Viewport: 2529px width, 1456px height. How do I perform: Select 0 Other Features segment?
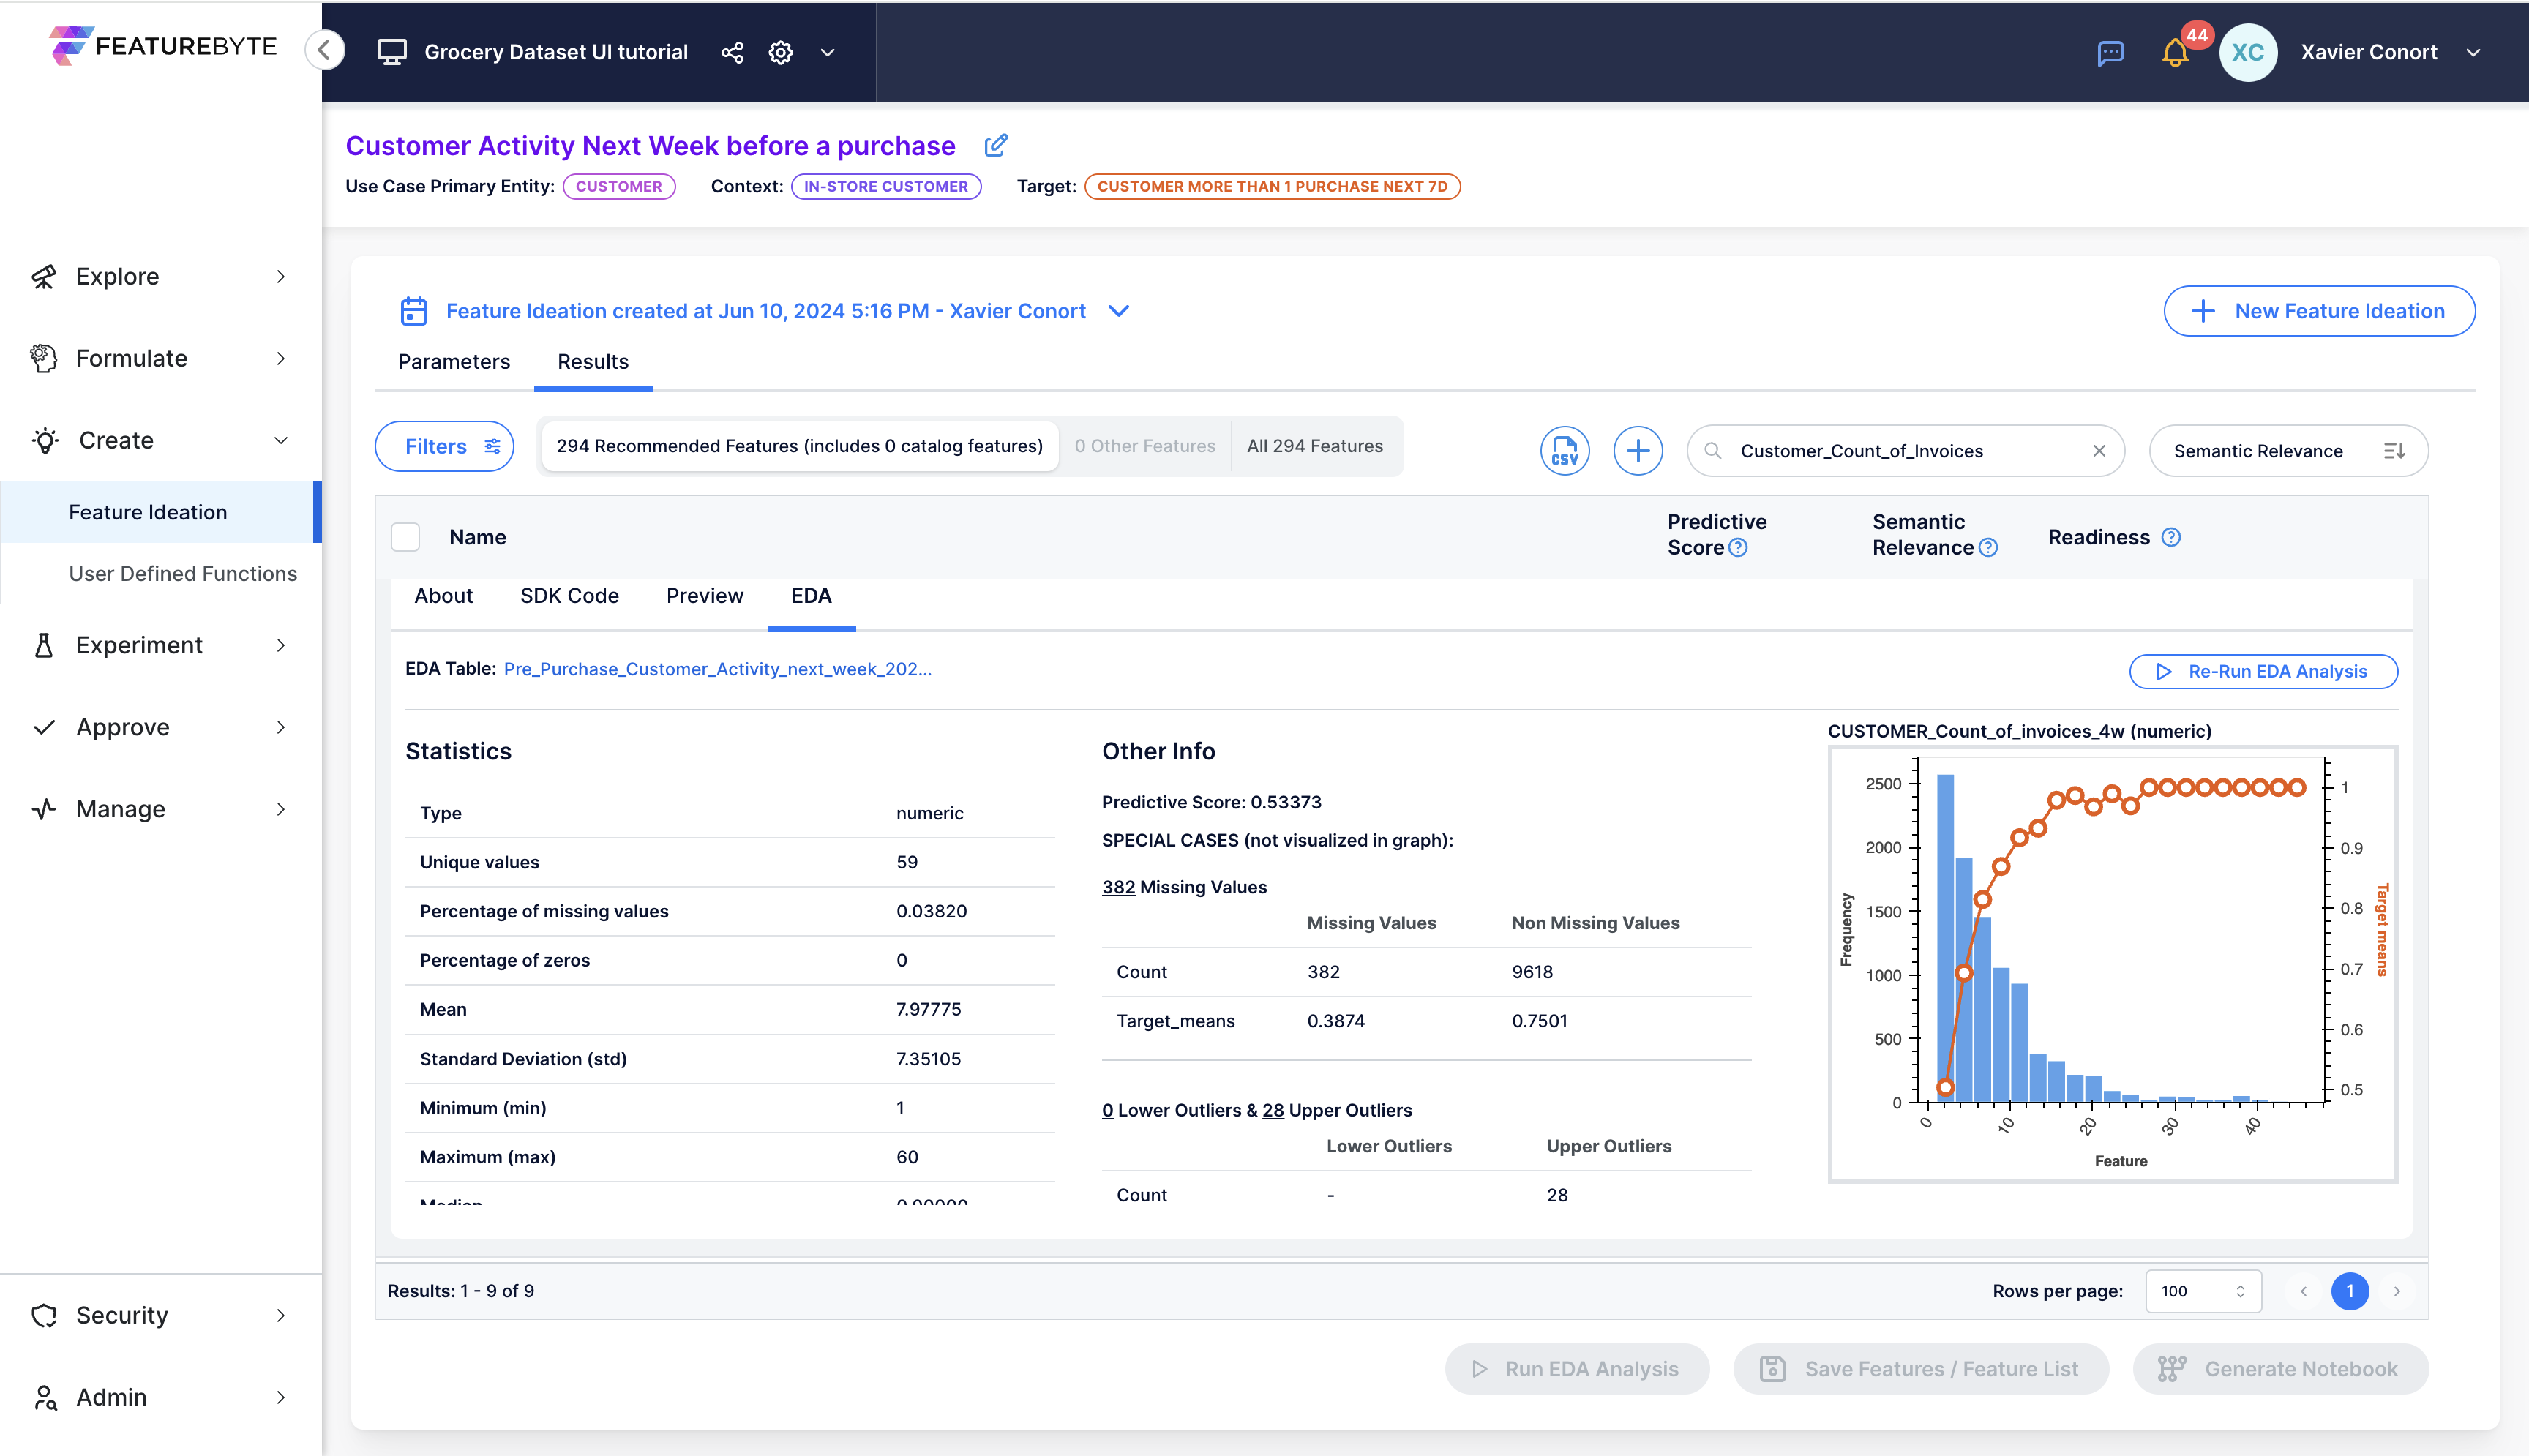point(1144,446)
